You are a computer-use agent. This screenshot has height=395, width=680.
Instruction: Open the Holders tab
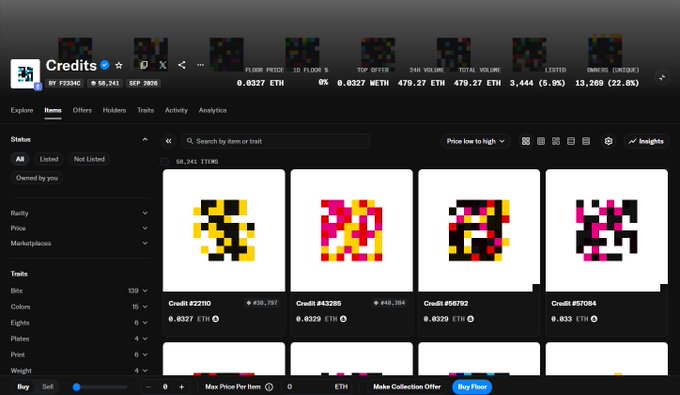[114, 110]
